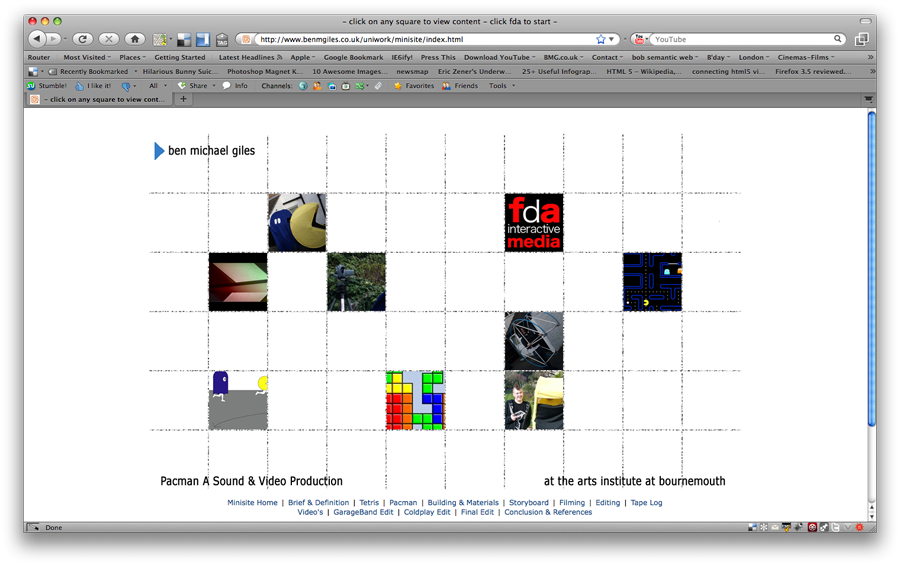Open StumbleUpon Friends
This screenshot has width=900, height=565.
(x=460, y=86)
